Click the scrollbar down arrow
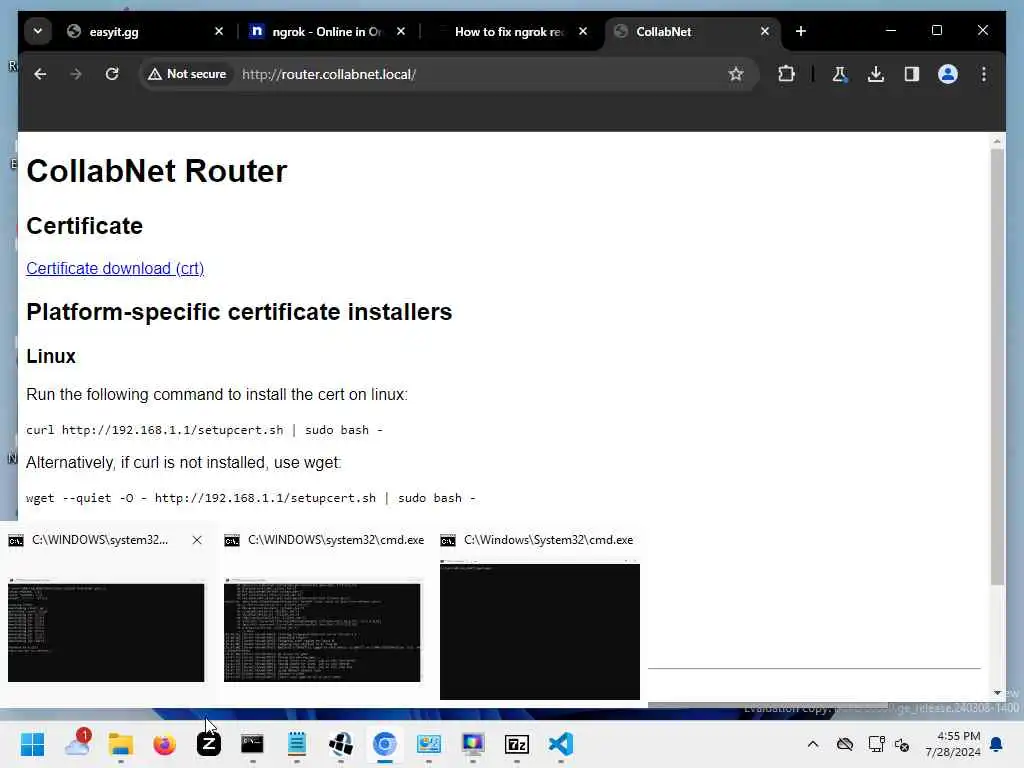The height and width of the screenshot is (768, 1024). (997, 693)
